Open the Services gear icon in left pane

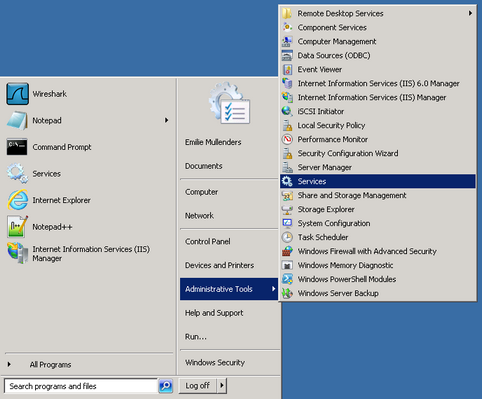[x=17, y=173]
